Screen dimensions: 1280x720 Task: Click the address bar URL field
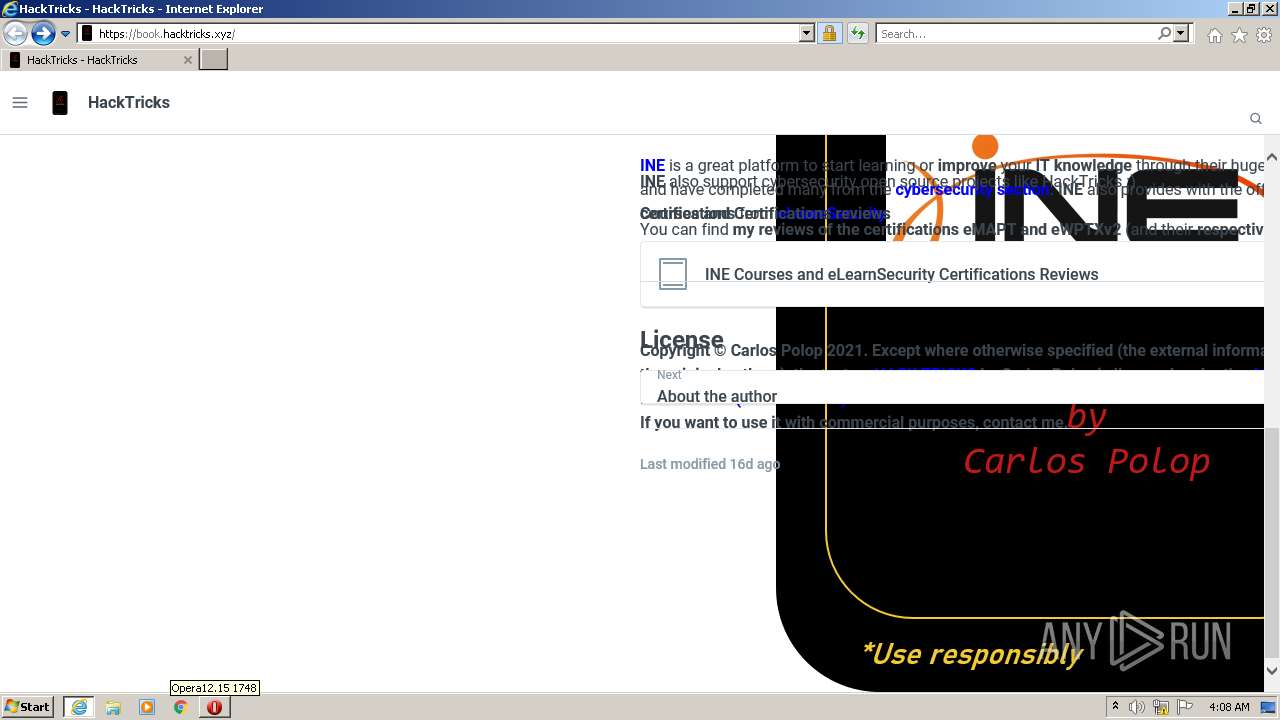pos(445,34)
